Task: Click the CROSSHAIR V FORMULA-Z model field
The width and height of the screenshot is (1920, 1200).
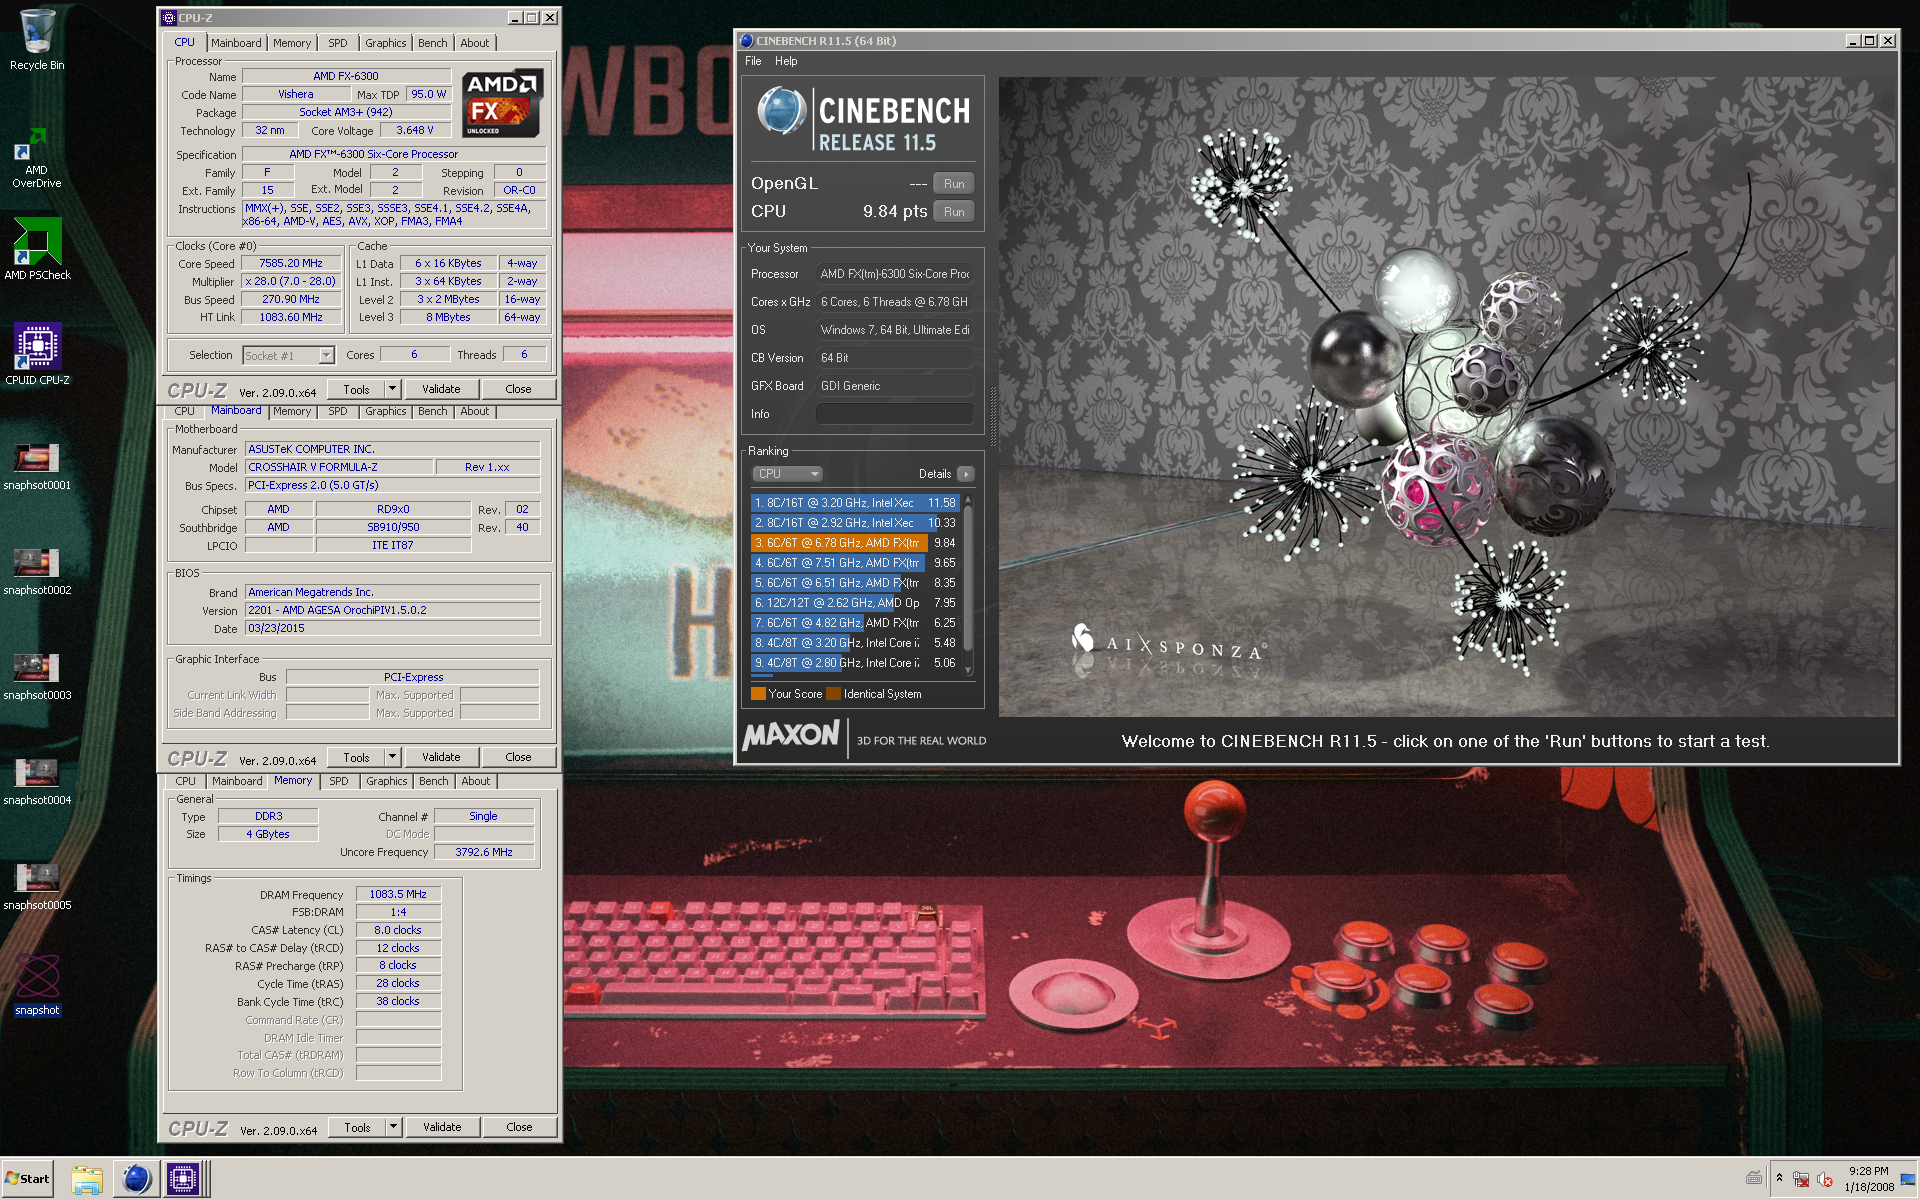Action: (x=339, y=467)
